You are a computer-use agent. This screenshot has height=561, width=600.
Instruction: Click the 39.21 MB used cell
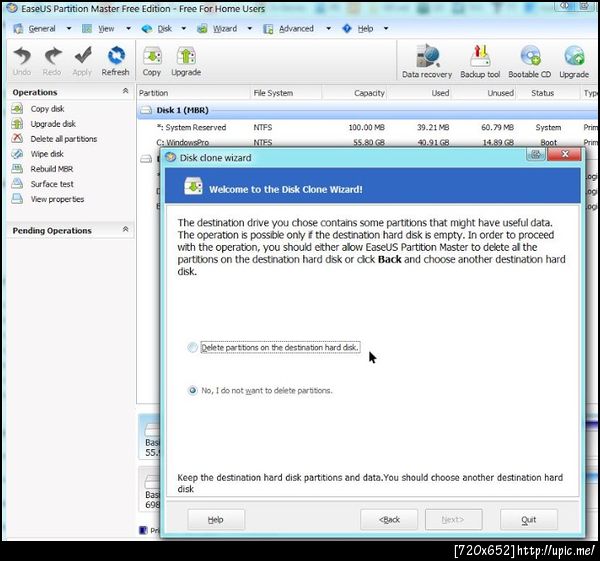pyautogui.click(x=433, y=127)
